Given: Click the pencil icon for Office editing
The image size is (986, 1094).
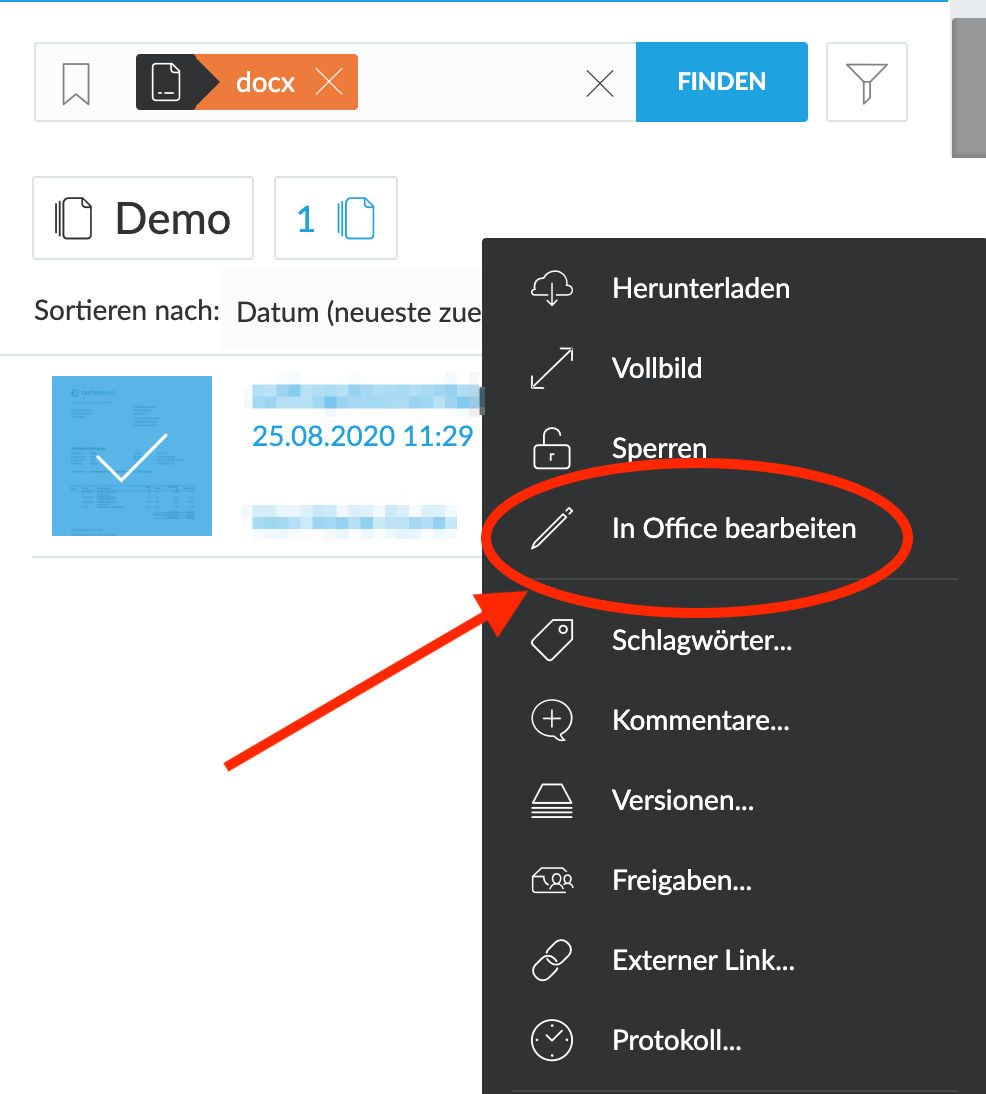Looking at the screenshot, I should pos(552,528).
